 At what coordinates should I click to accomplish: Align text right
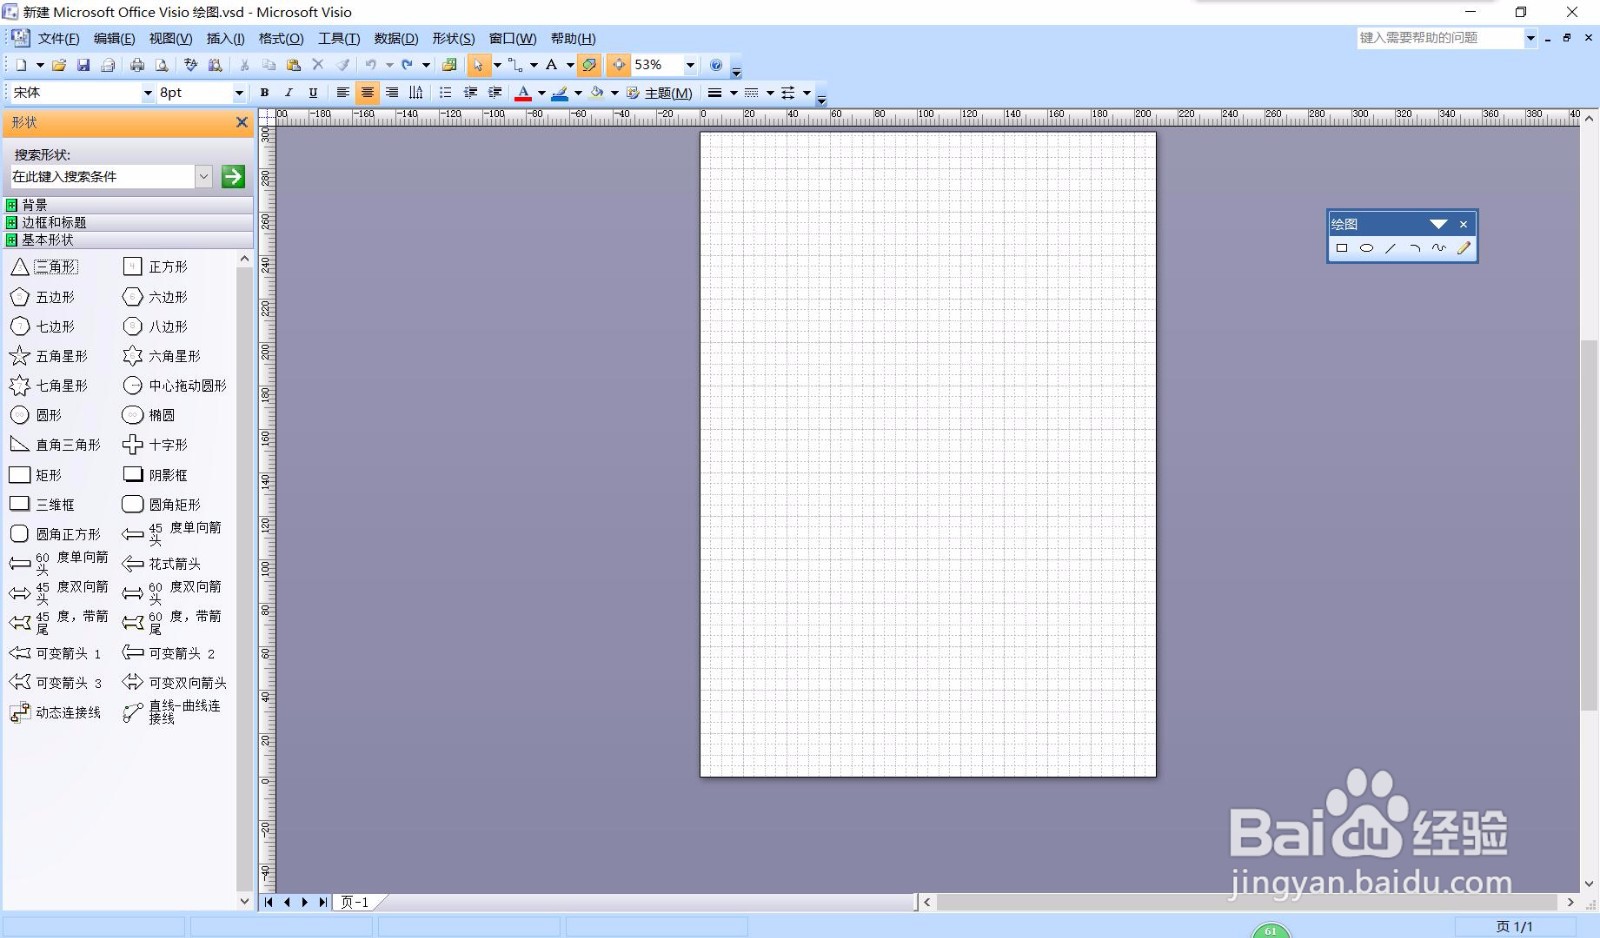pos(392,93)
